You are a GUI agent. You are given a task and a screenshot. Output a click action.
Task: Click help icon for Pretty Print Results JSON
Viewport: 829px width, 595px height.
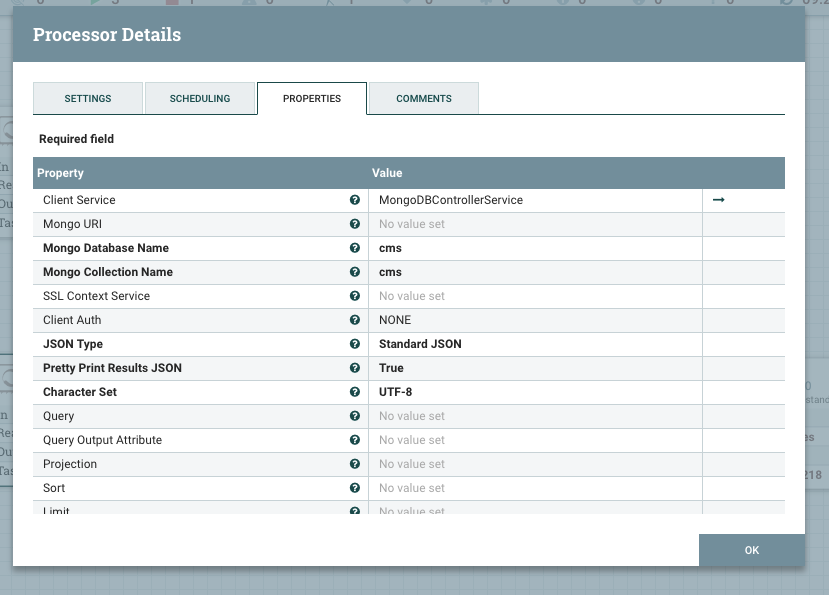pos(355,368)
